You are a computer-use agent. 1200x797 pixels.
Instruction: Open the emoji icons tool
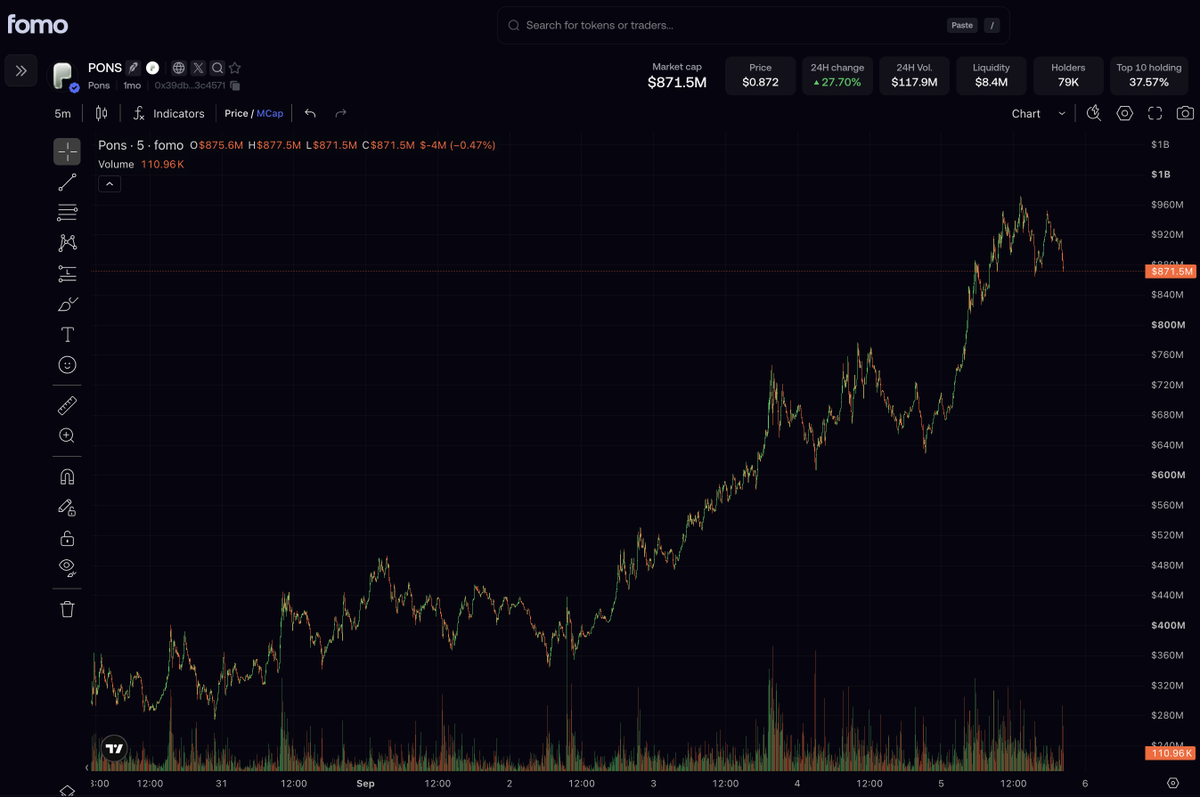point(67,365)
